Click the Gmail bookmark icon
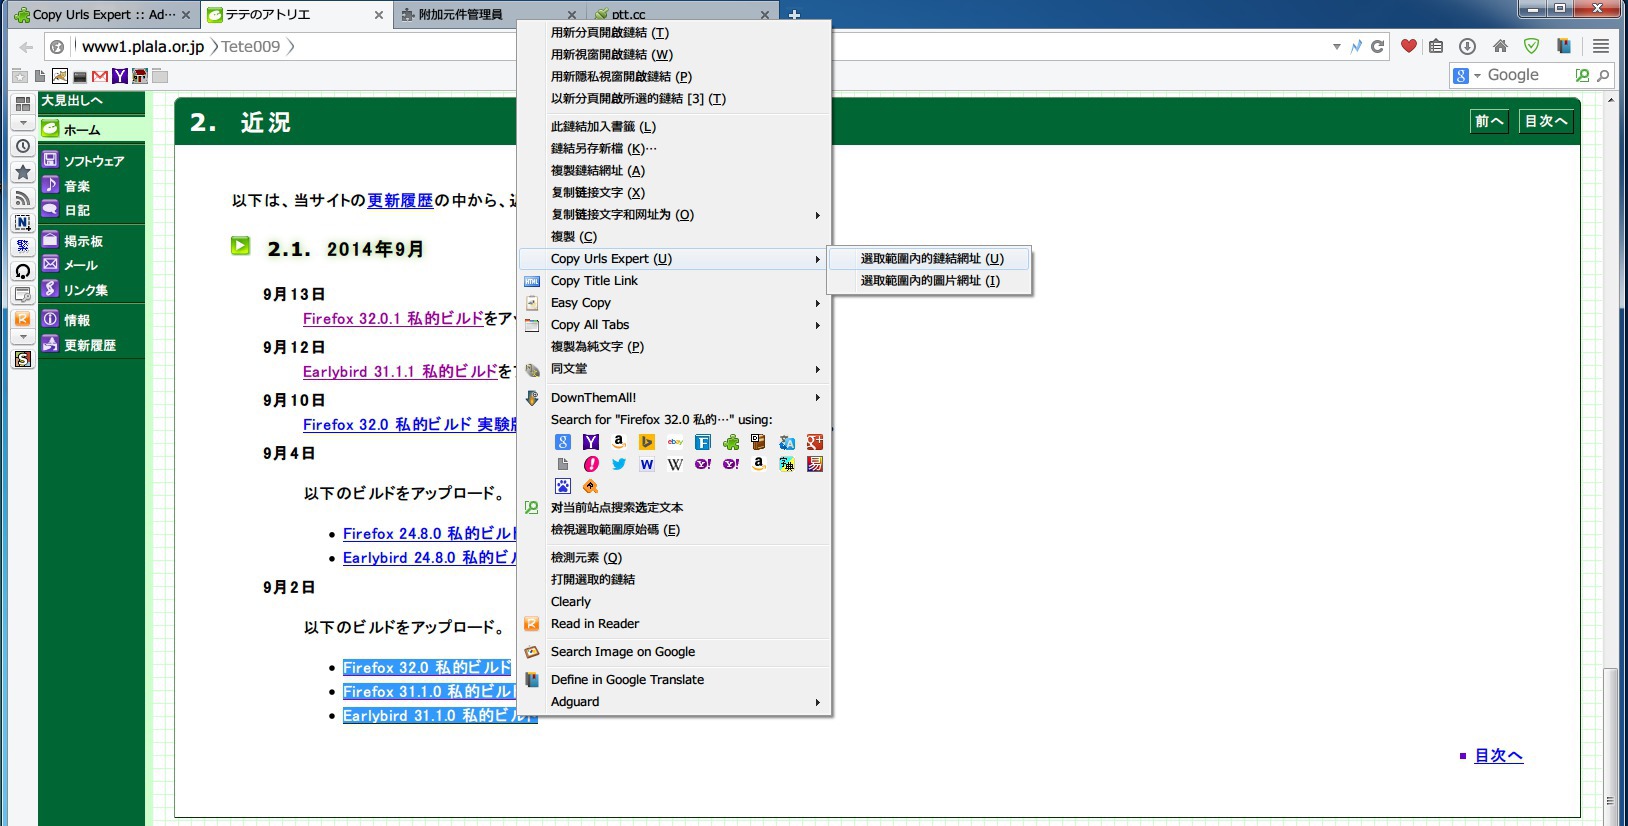 [100, 76]
